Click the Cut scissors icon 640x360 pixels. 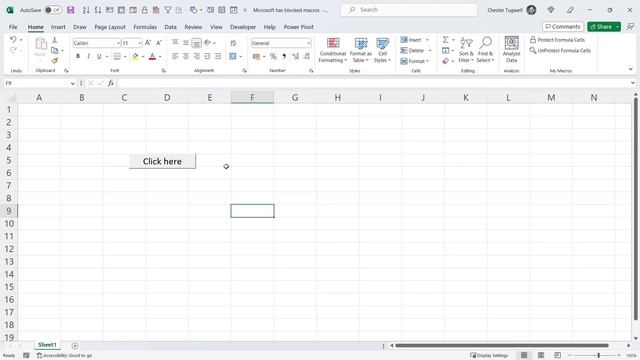(x=54, y=40)
